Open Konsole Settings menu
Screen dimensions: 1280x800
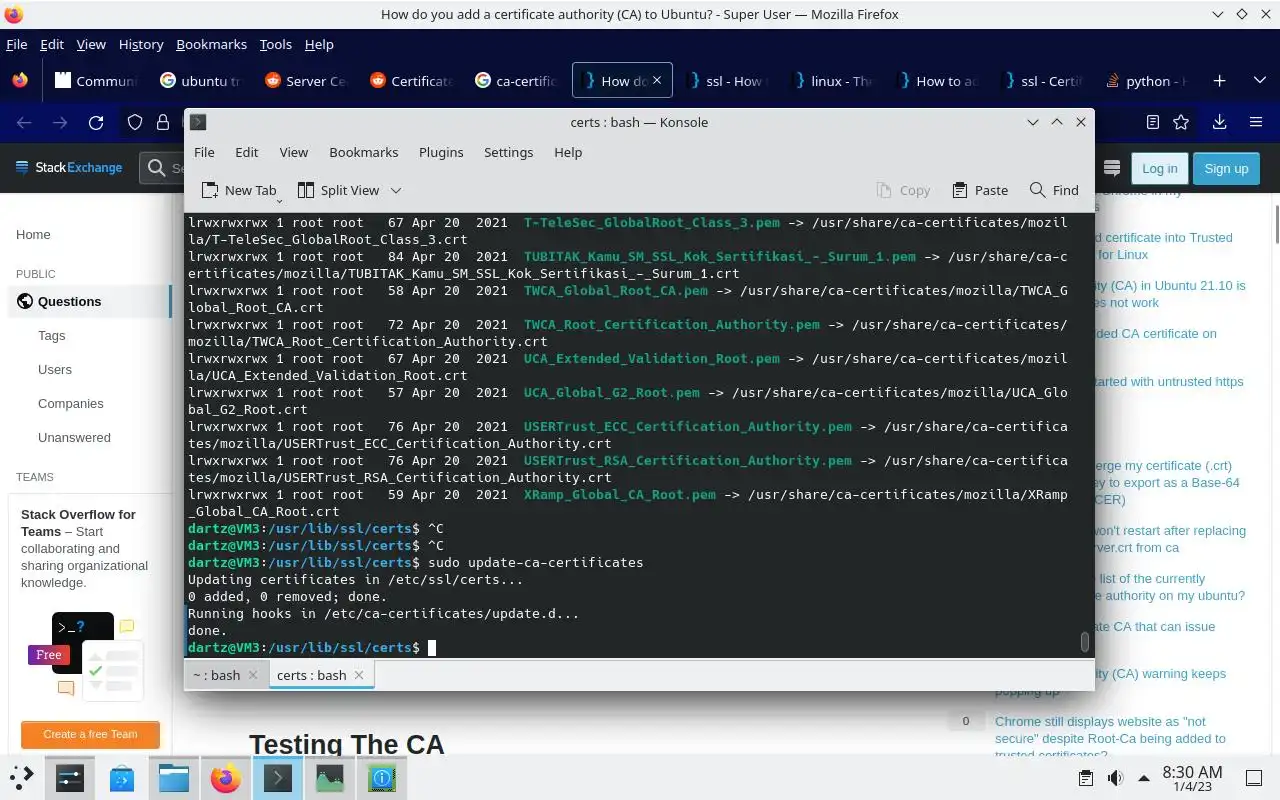point(508,152)
